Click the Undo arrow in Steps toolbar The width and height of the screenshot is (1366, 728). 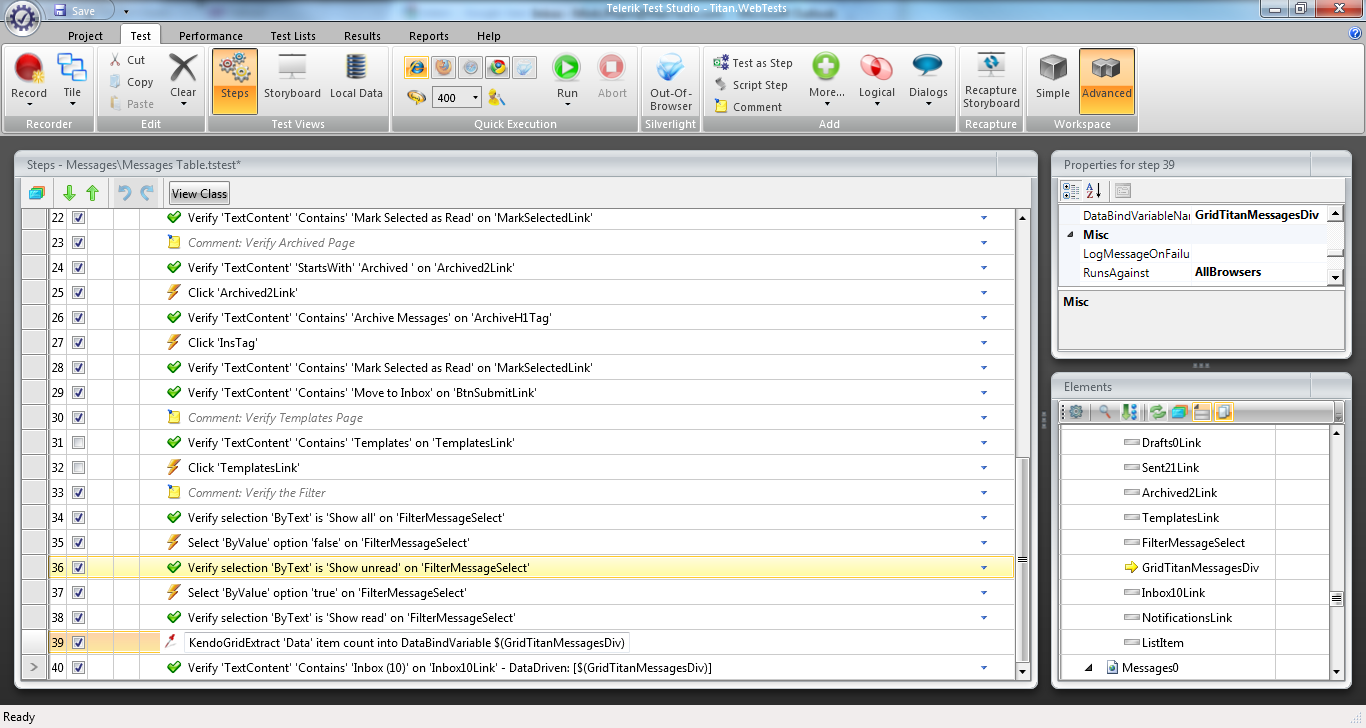[x=125, y=194]
